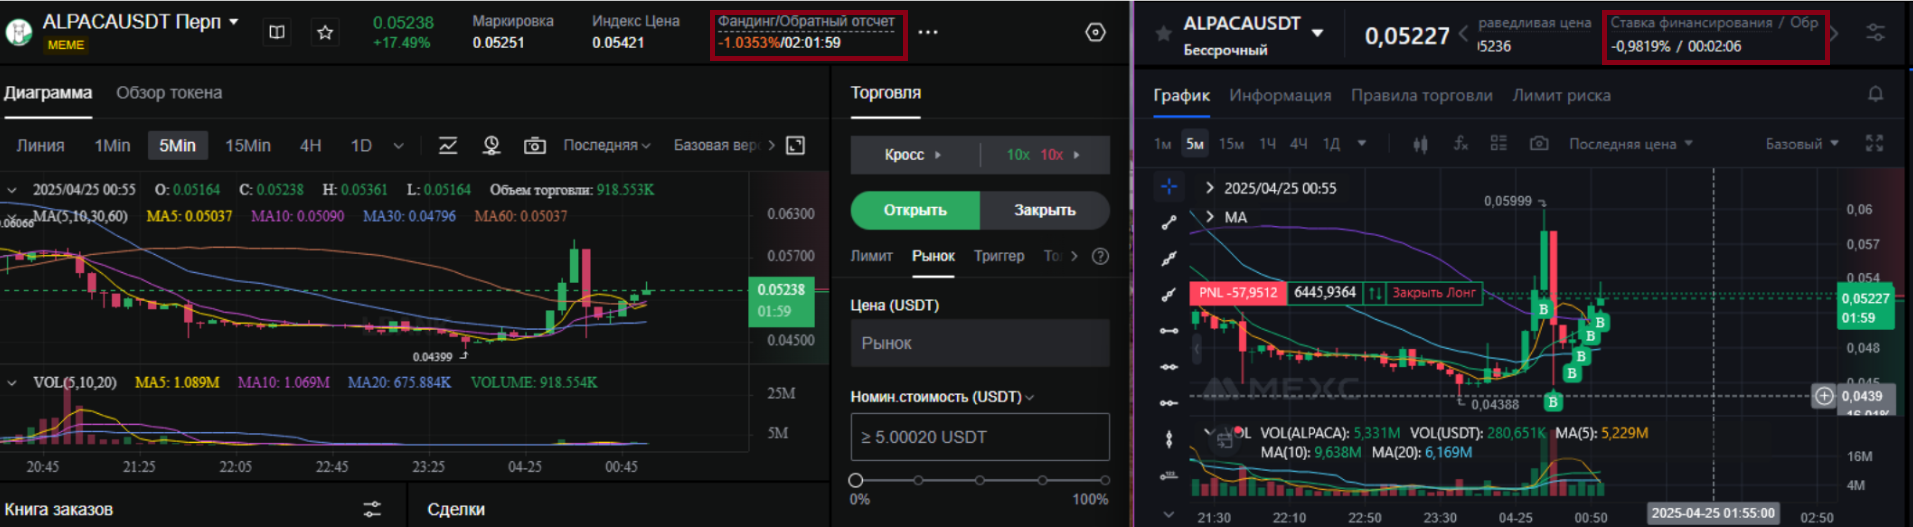Open the fx indicators icon in the right toolbar

pyautogui.click(x=1460, y=144)
